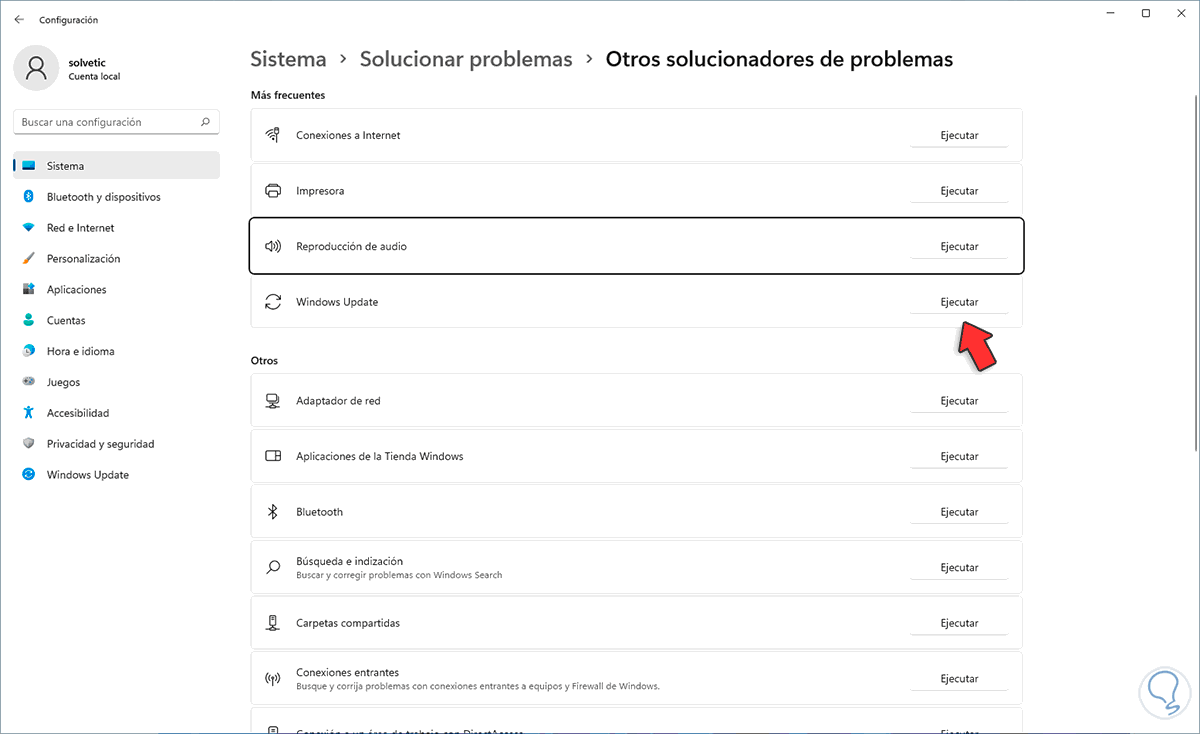
Task: Run the Windows Update troubleshooter
Action: tap(959, 302)
